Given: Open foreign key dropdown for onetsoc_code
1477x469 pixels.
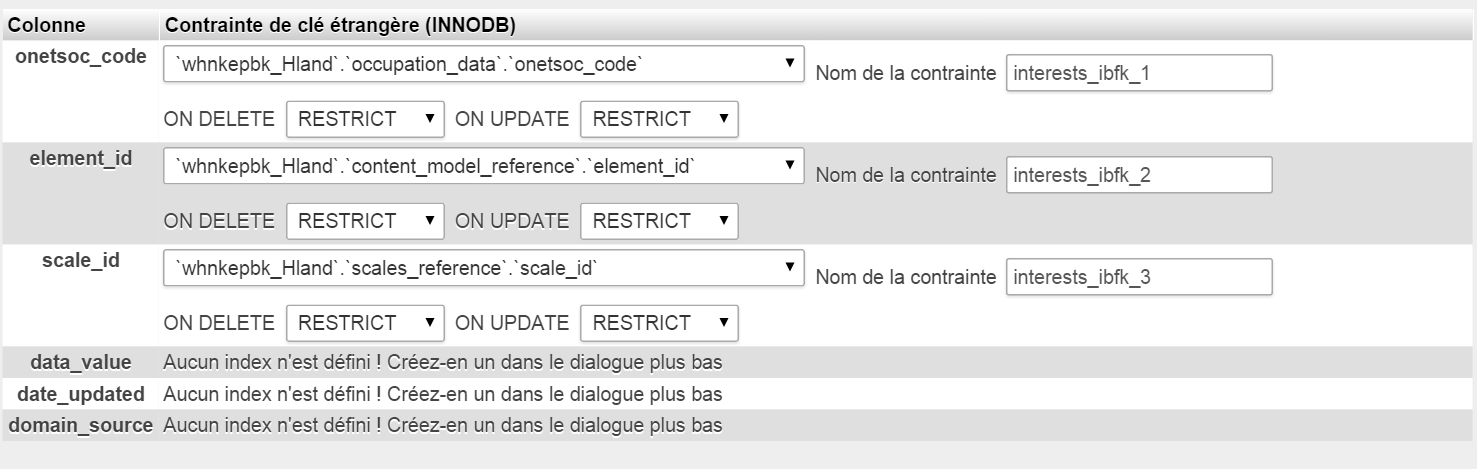Looking at the screenshot, I should (484, 65).
